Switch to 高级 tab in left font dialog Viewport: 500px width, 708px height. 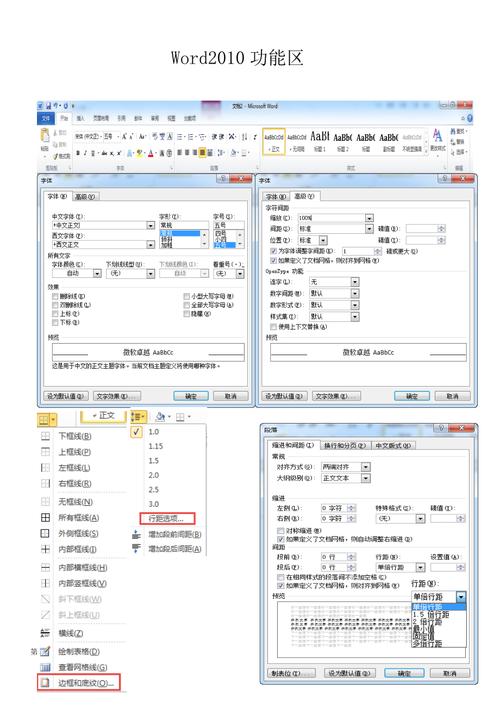point(85,197)
